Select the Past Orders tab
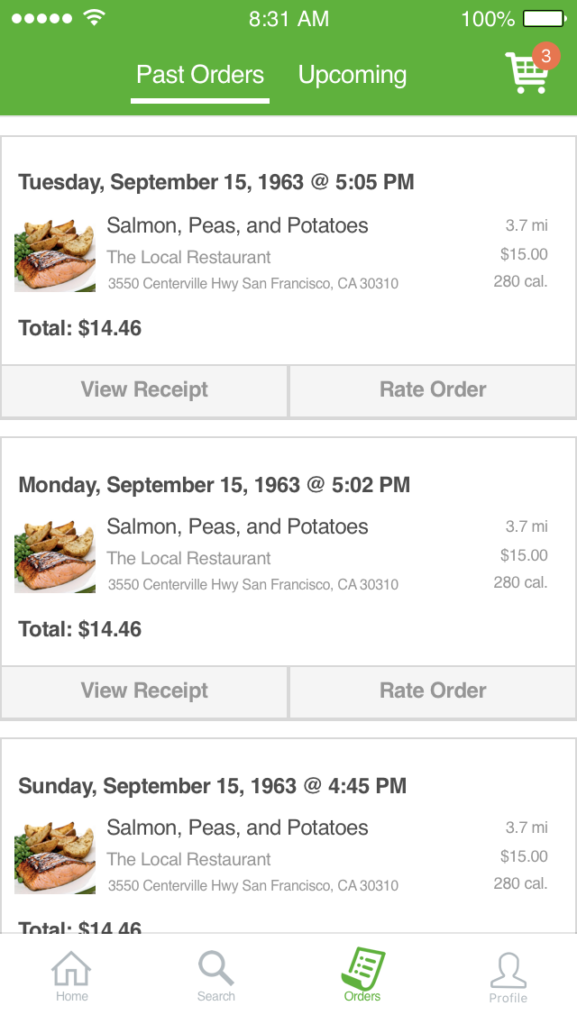 pyautogui.click(x=200, y=74)
